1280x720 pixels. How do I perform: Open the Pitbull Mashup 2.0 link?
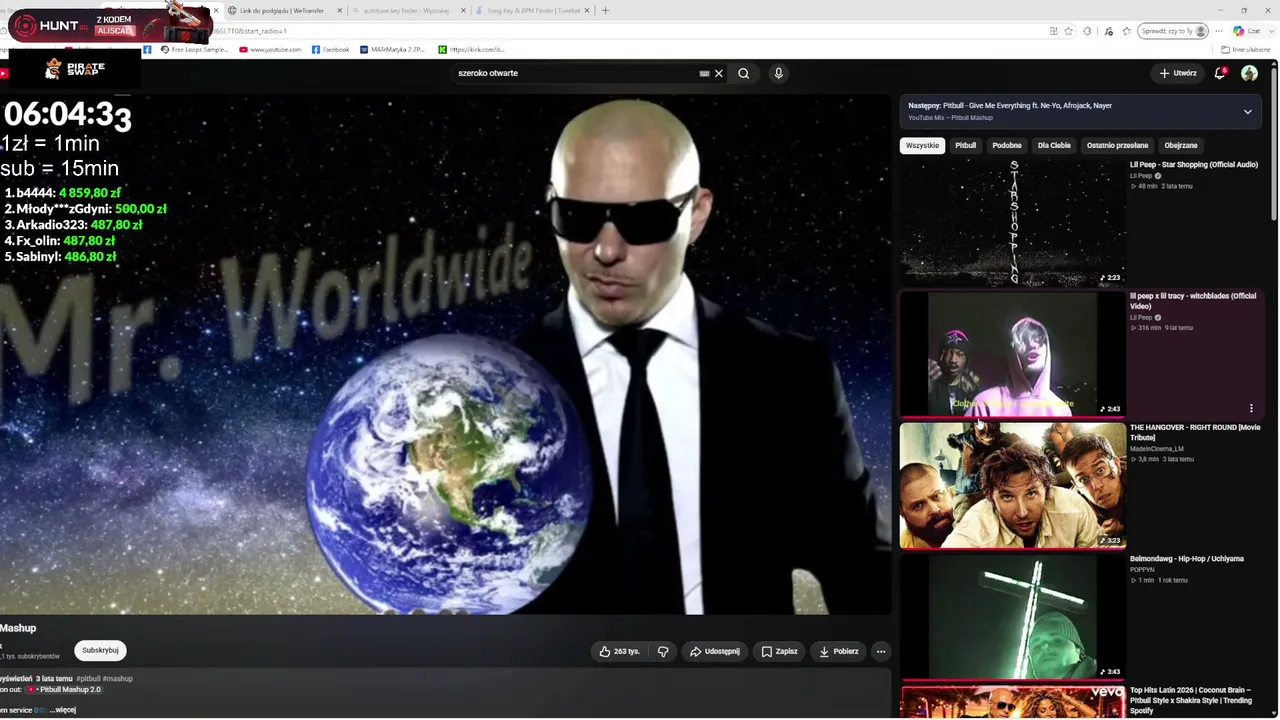tap(65, 690)
